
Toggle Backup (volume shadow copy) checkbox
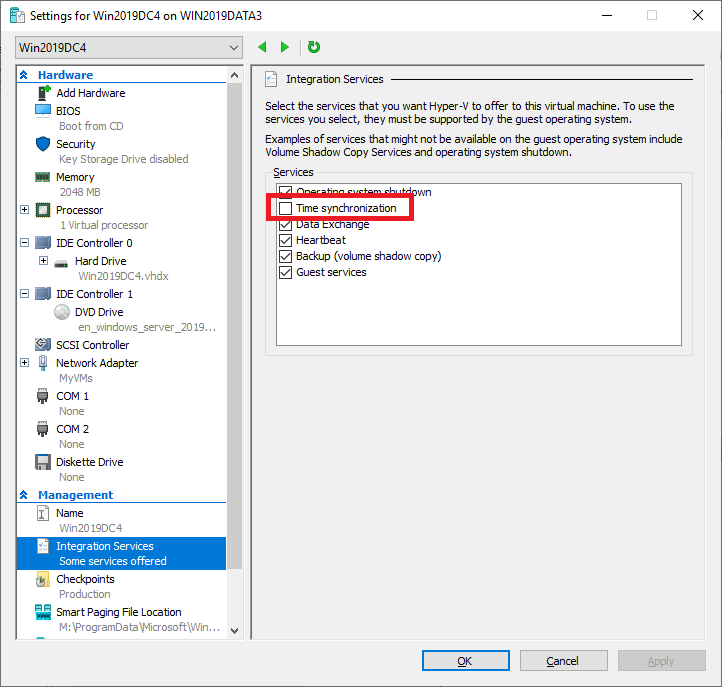285,256
